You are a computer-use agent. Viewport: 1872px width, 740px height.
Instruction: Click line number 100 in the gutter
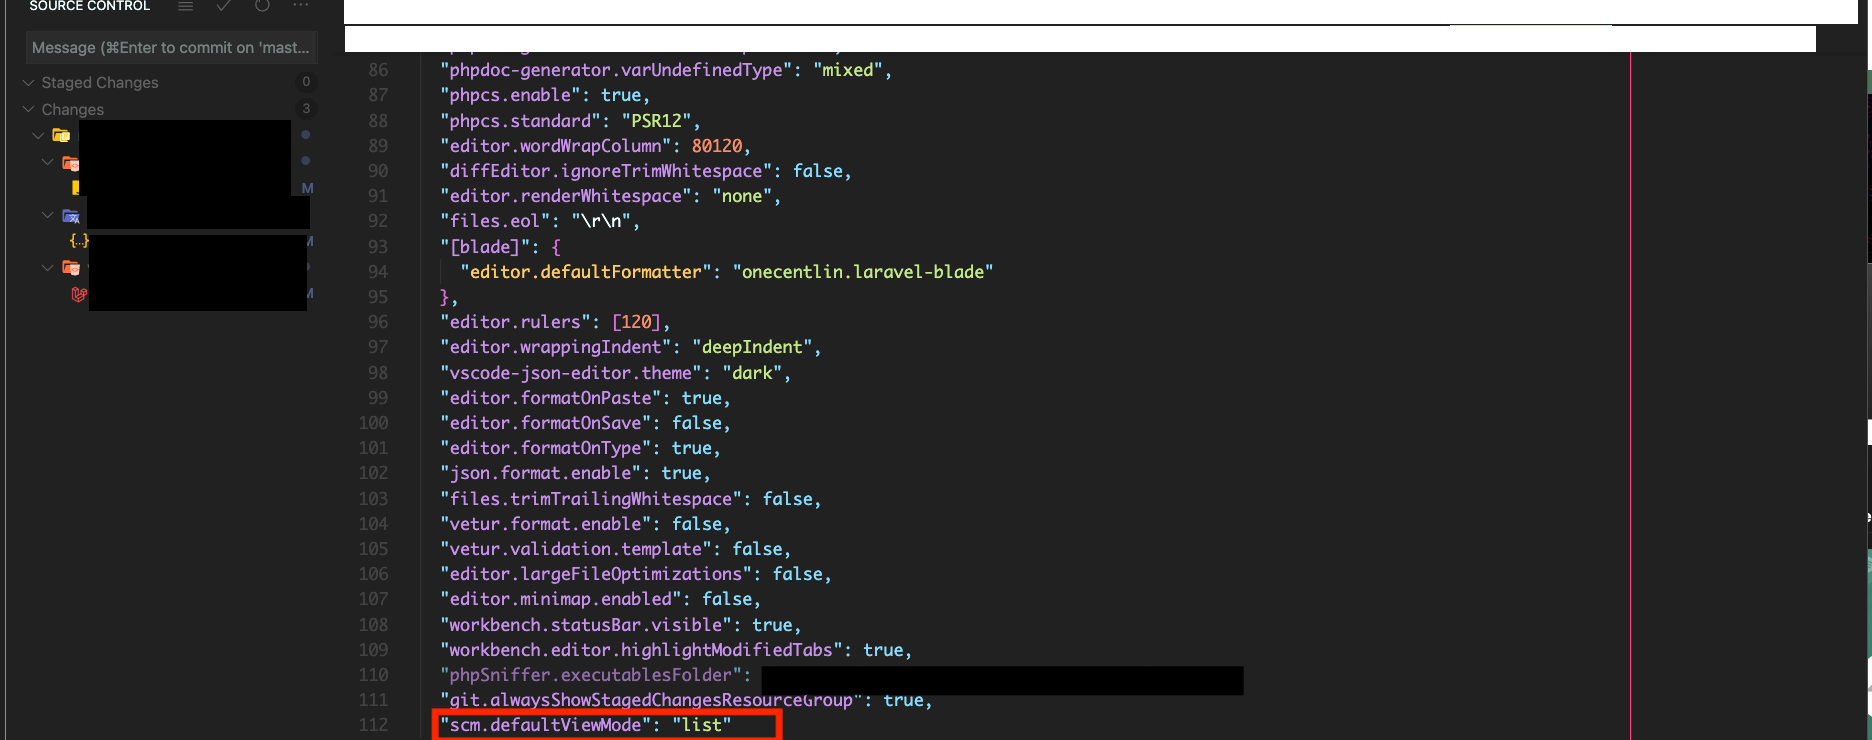click(x=373, y=423)
